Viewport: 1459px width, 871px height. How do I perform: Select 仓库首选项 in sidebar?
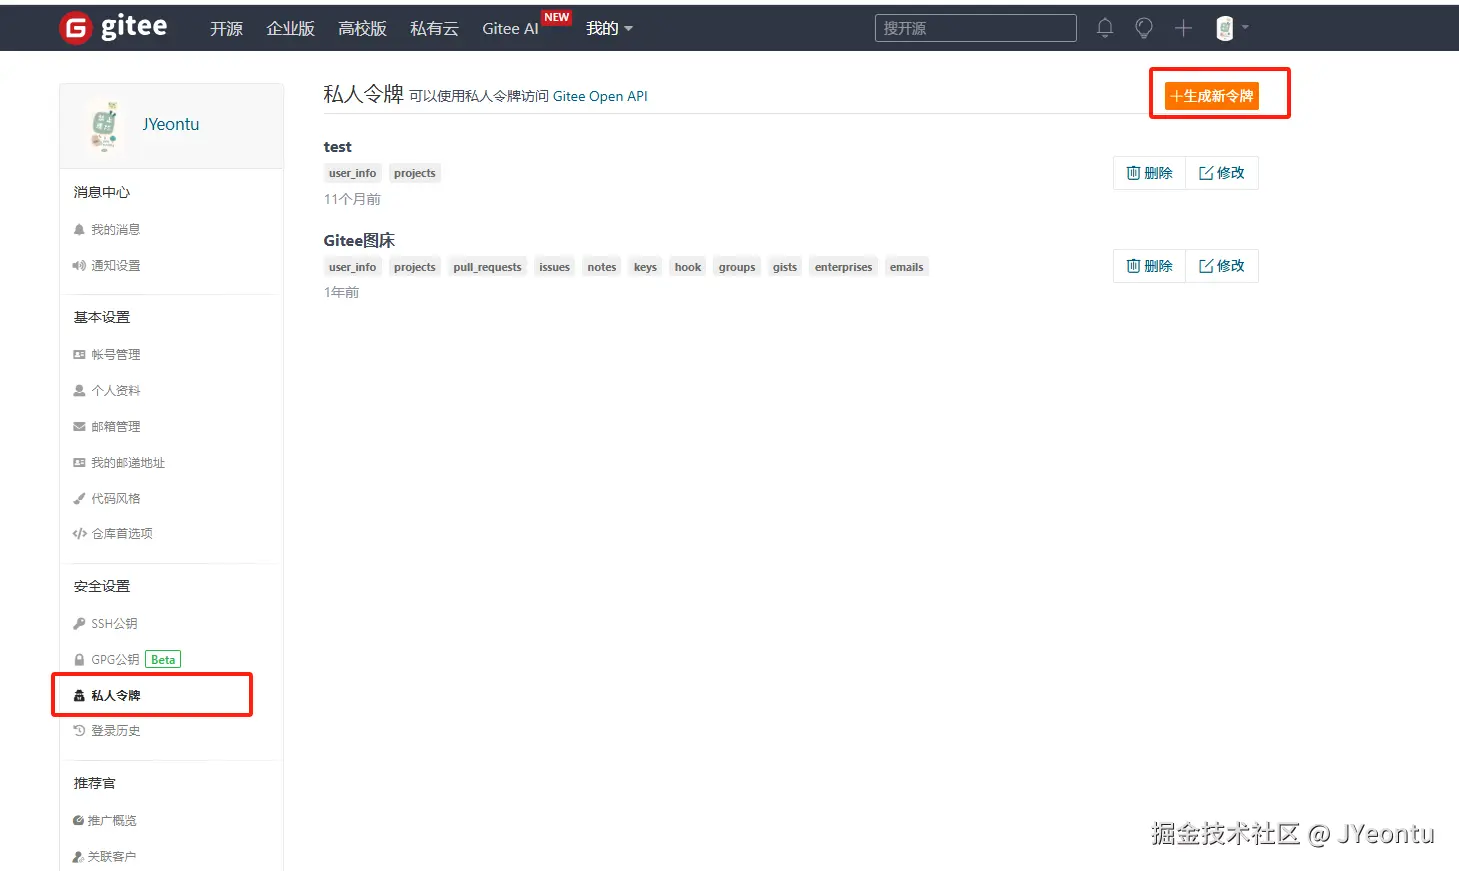tap(112, 533)
